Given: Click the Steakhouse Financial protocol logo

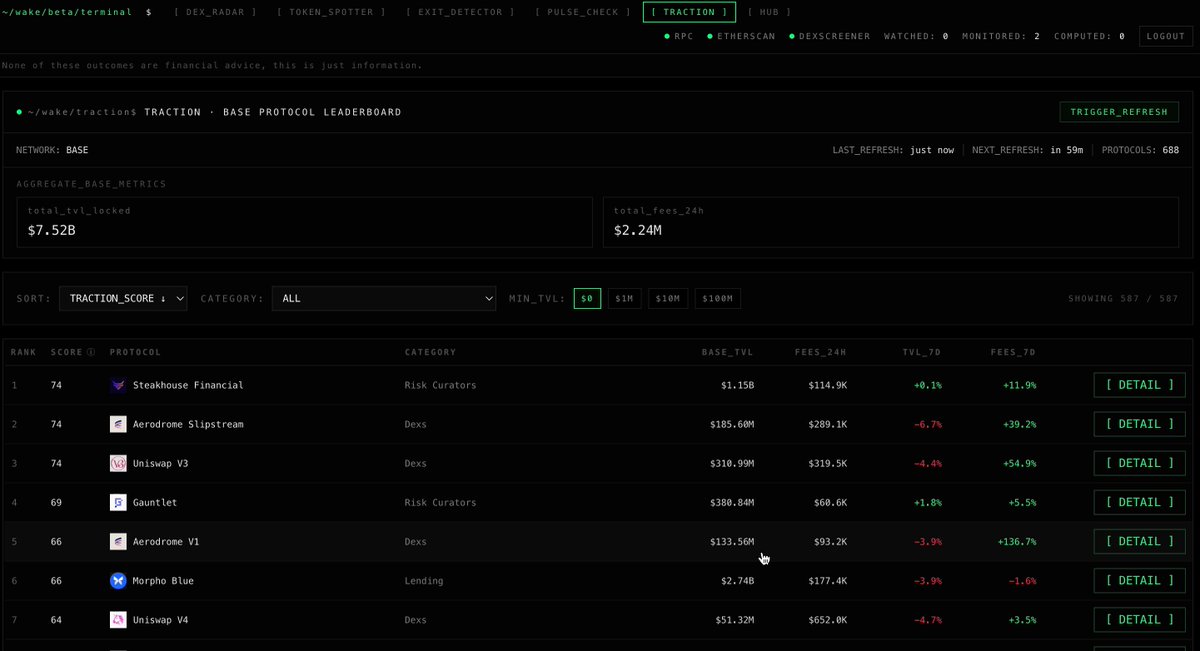Looking at the screenshot, I should point(118,385).
